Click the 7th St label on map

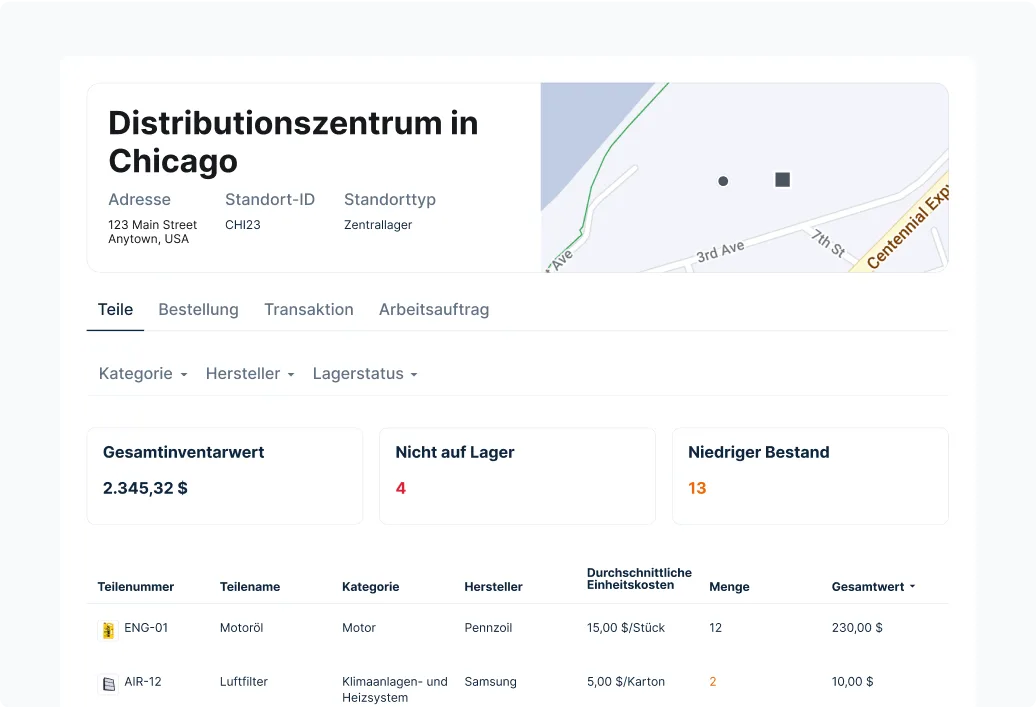click(829, 243)
